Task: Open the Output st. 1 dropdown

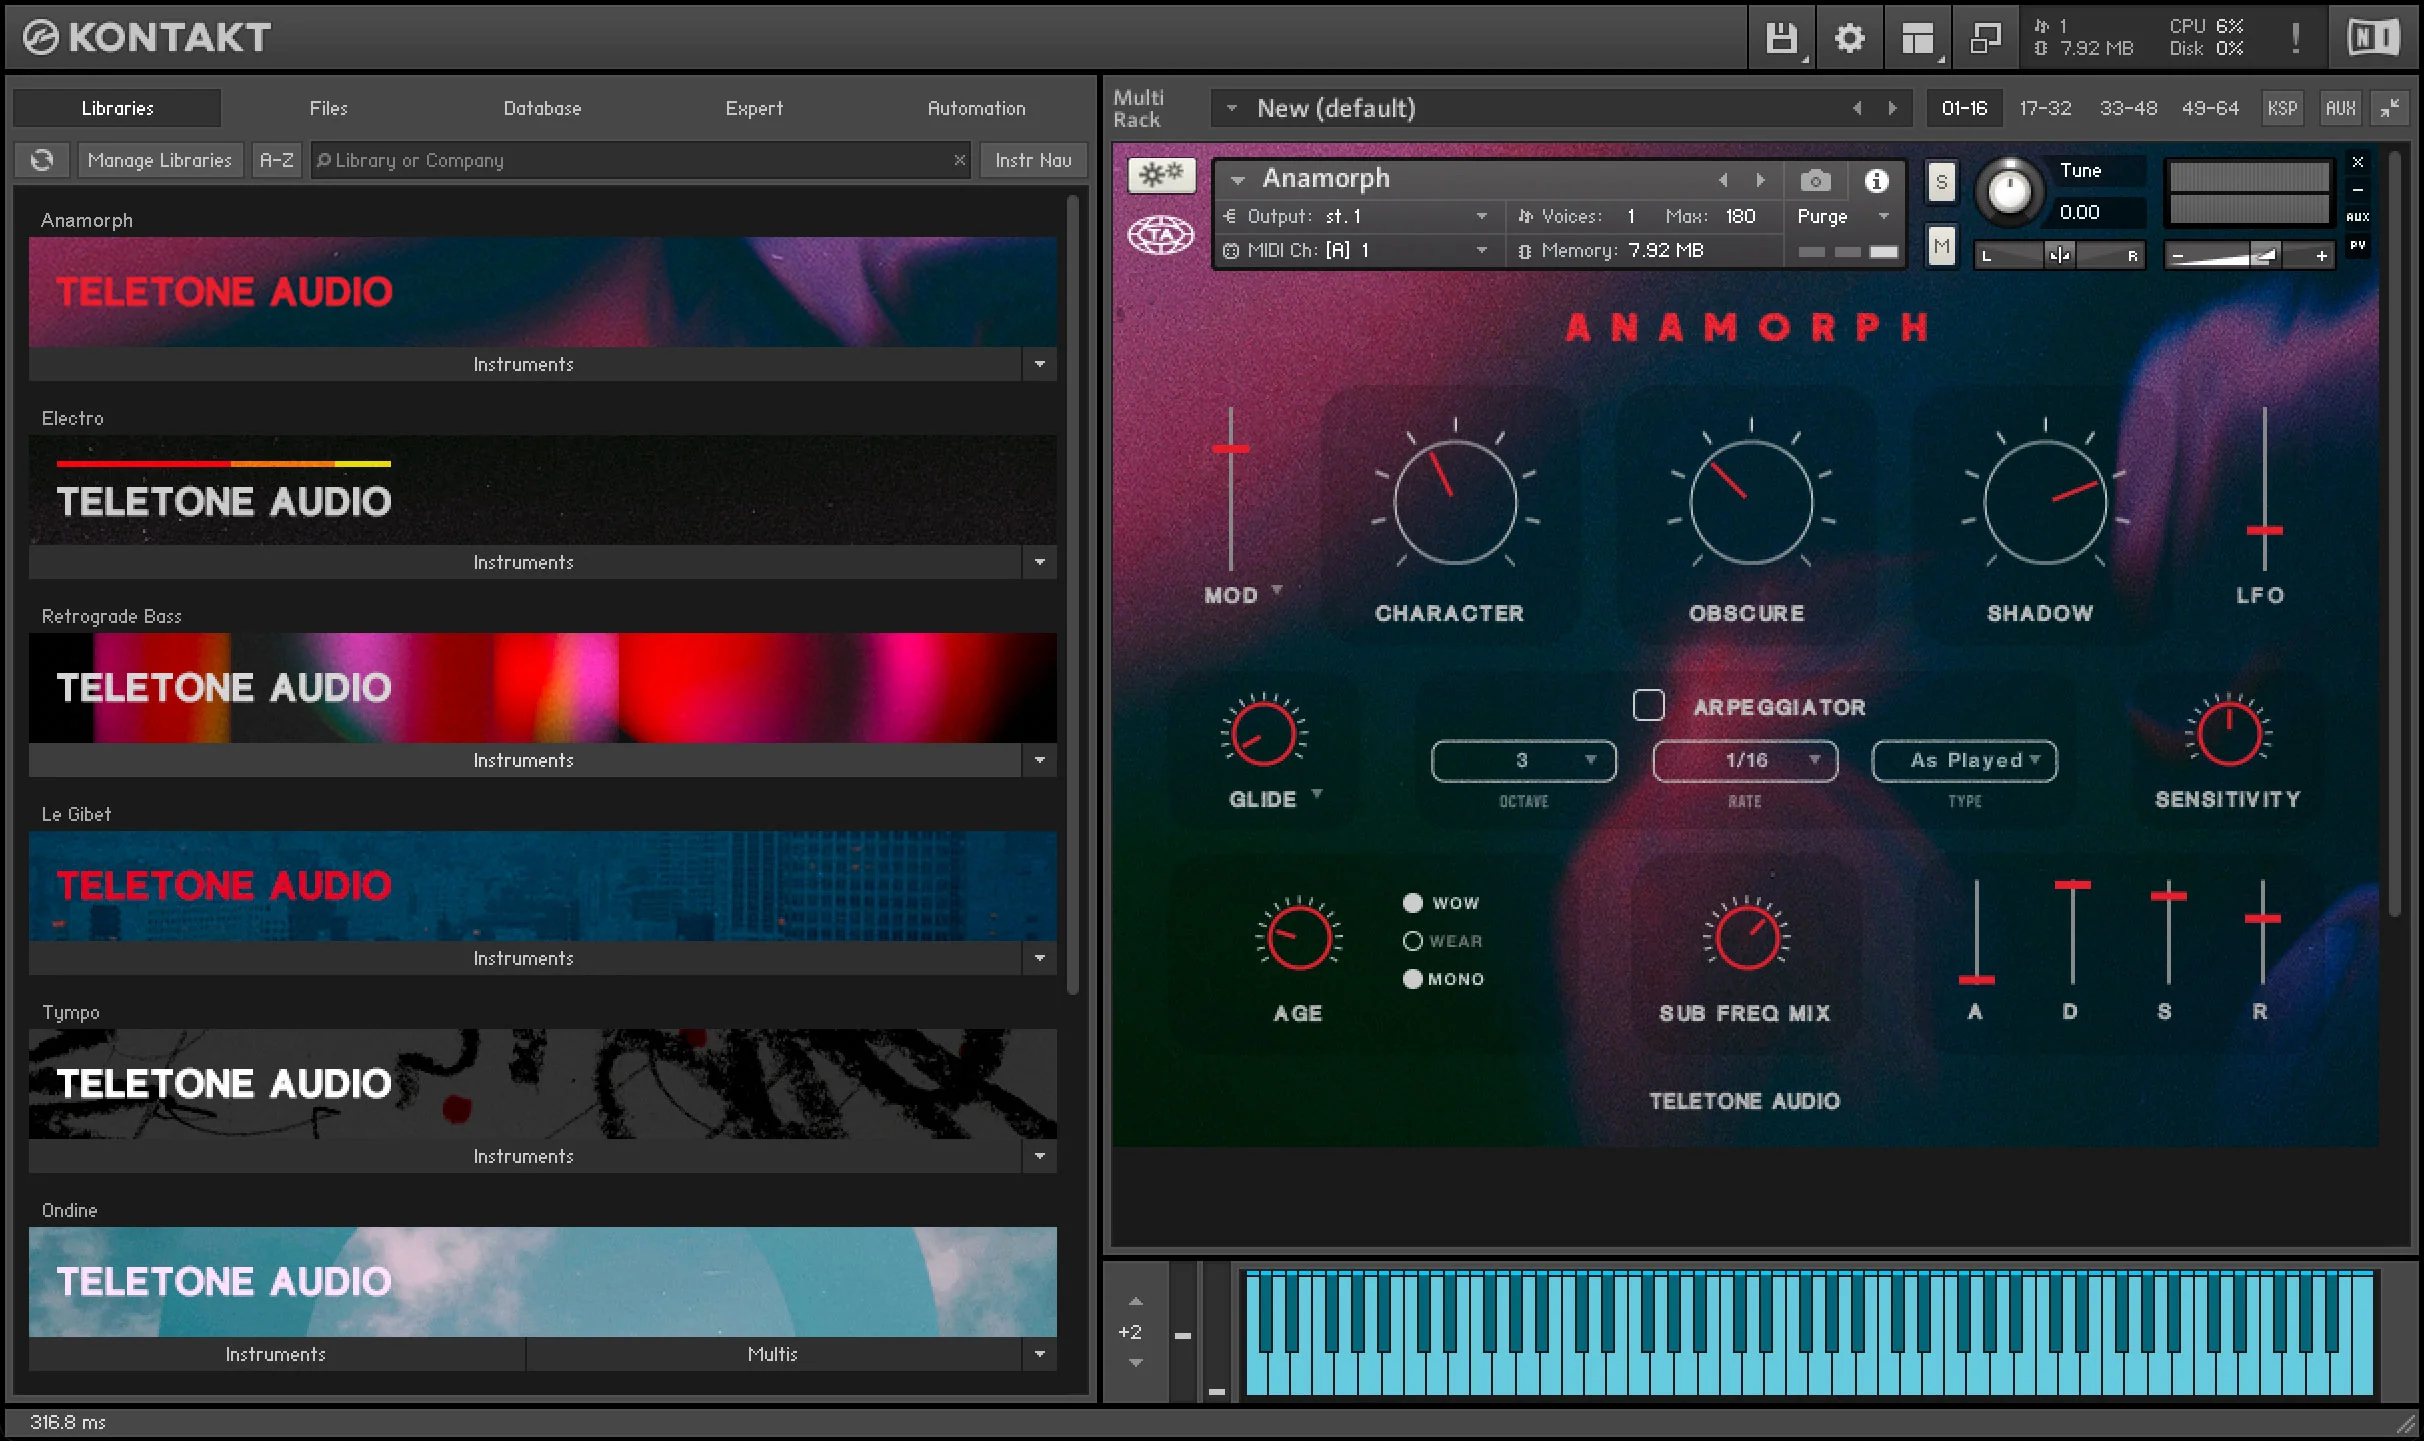Action: [x=1357, y=216]
